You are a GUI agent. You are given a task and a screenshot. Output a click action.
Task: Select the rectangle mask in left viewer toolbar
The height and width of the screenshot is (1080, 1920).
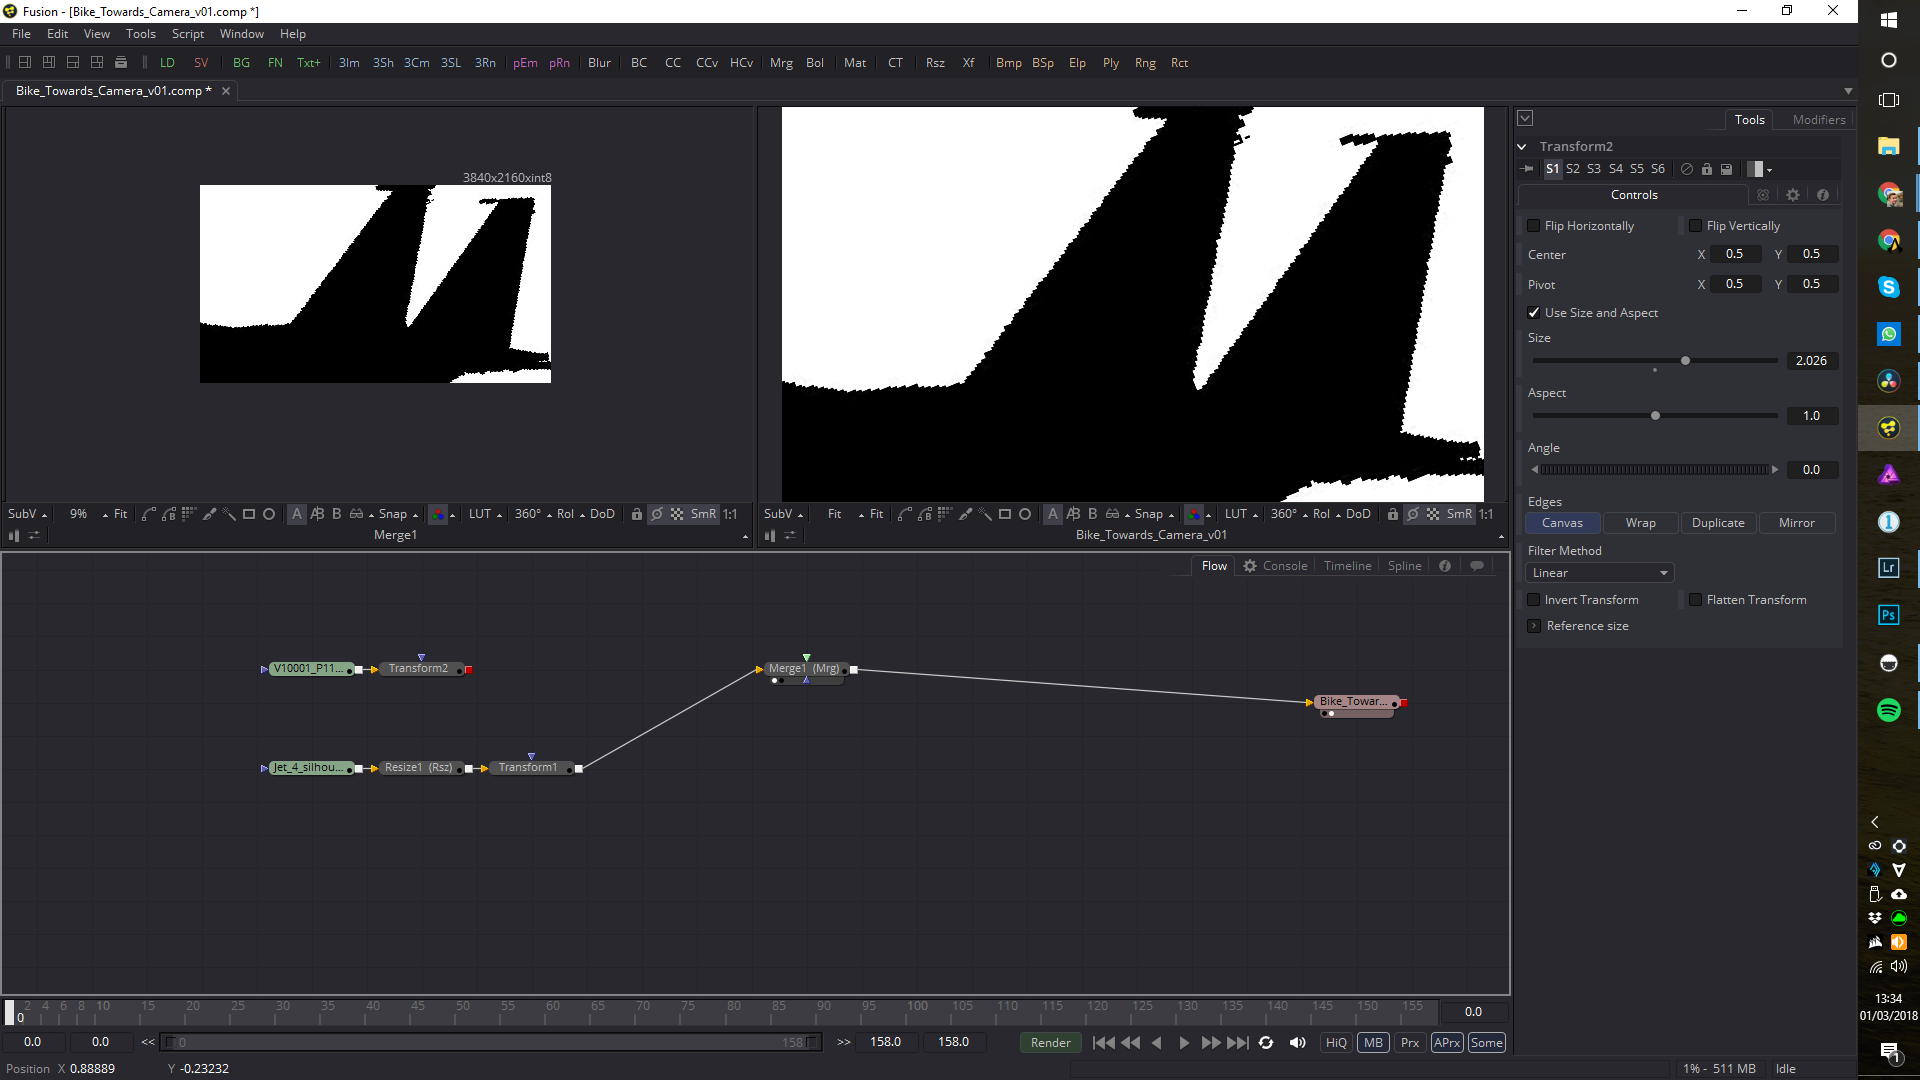(249, 514)
